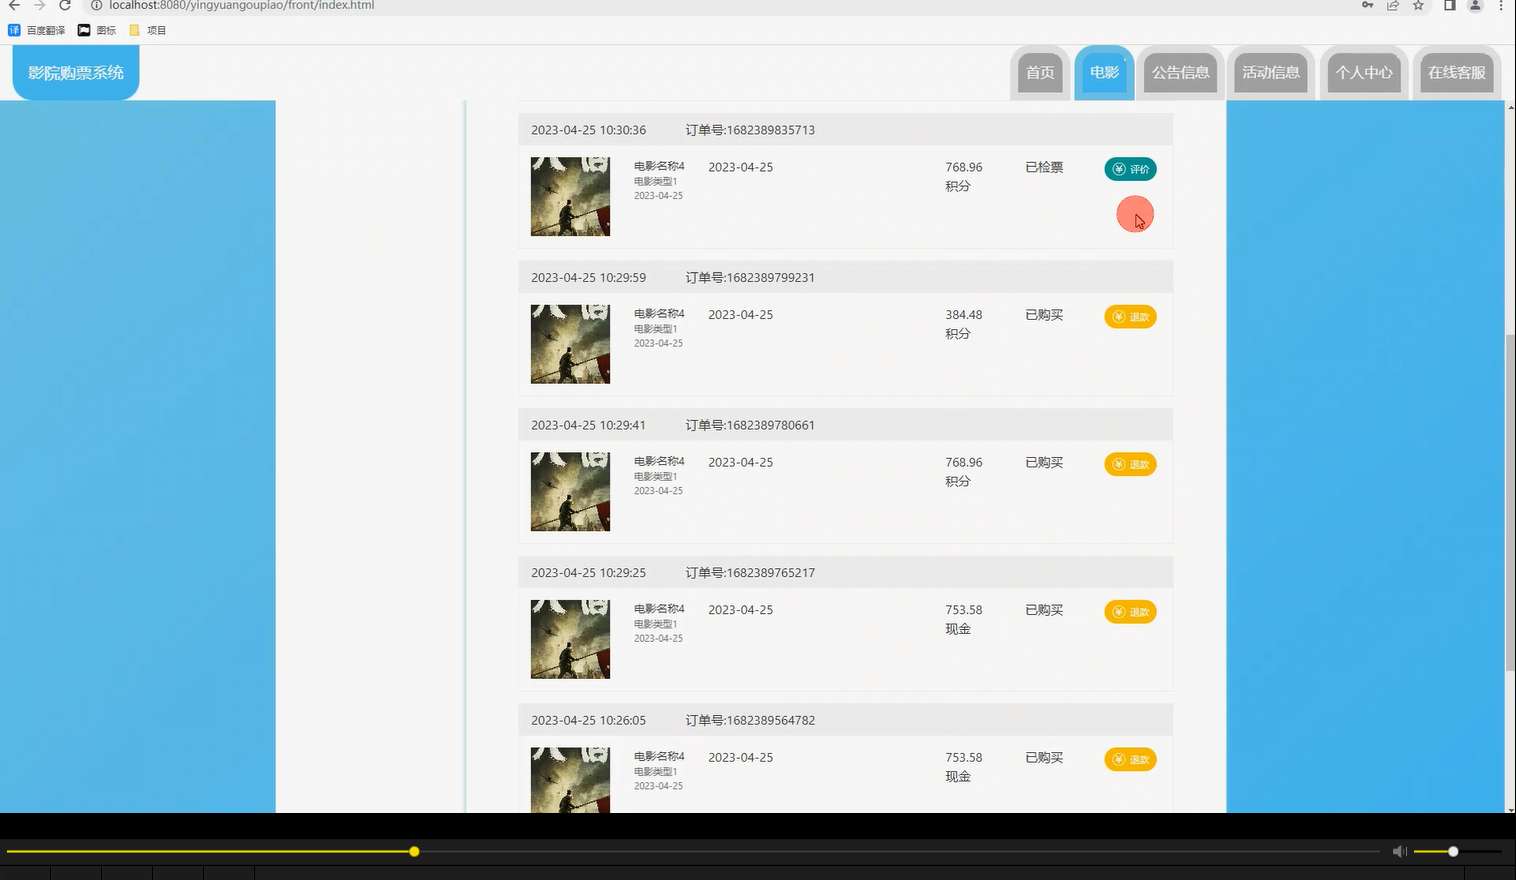The width and height of the screenshot is (1516, 880).
Task: Click movie poster of order 1682389799231
Action: [570, 344]
